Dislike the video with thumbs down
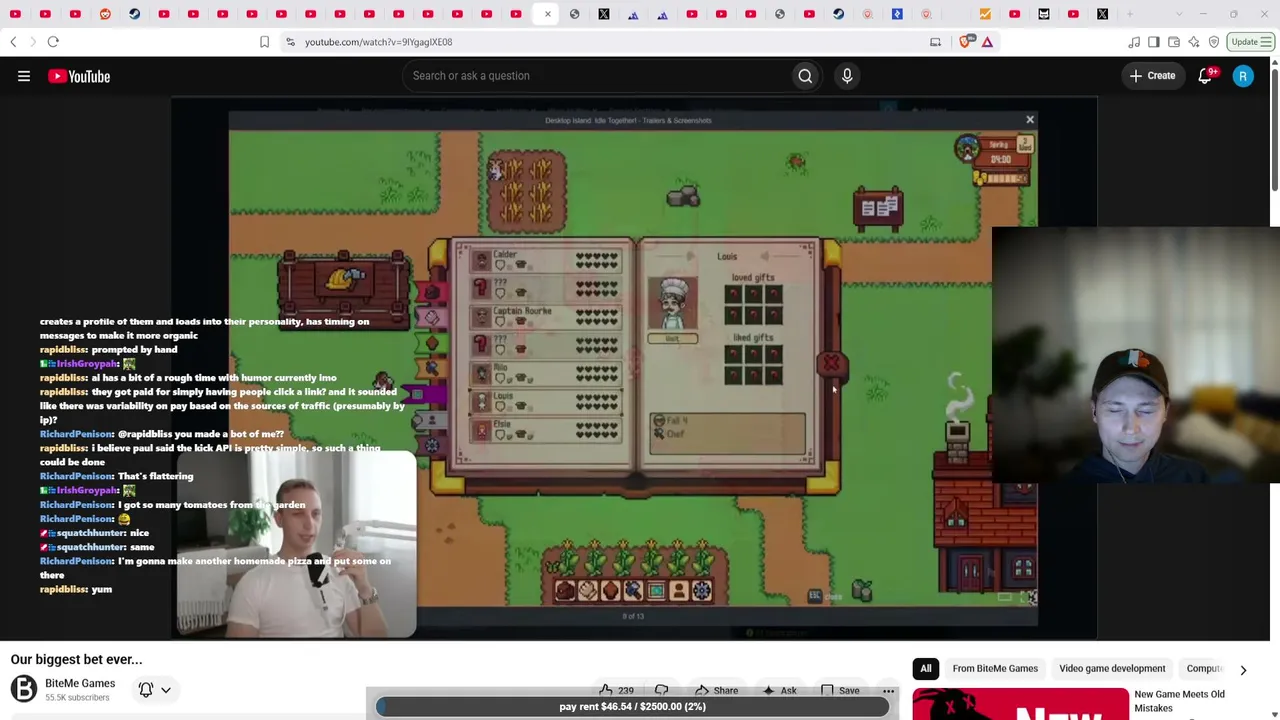1280x720 pixels. [x=662, y=690]
